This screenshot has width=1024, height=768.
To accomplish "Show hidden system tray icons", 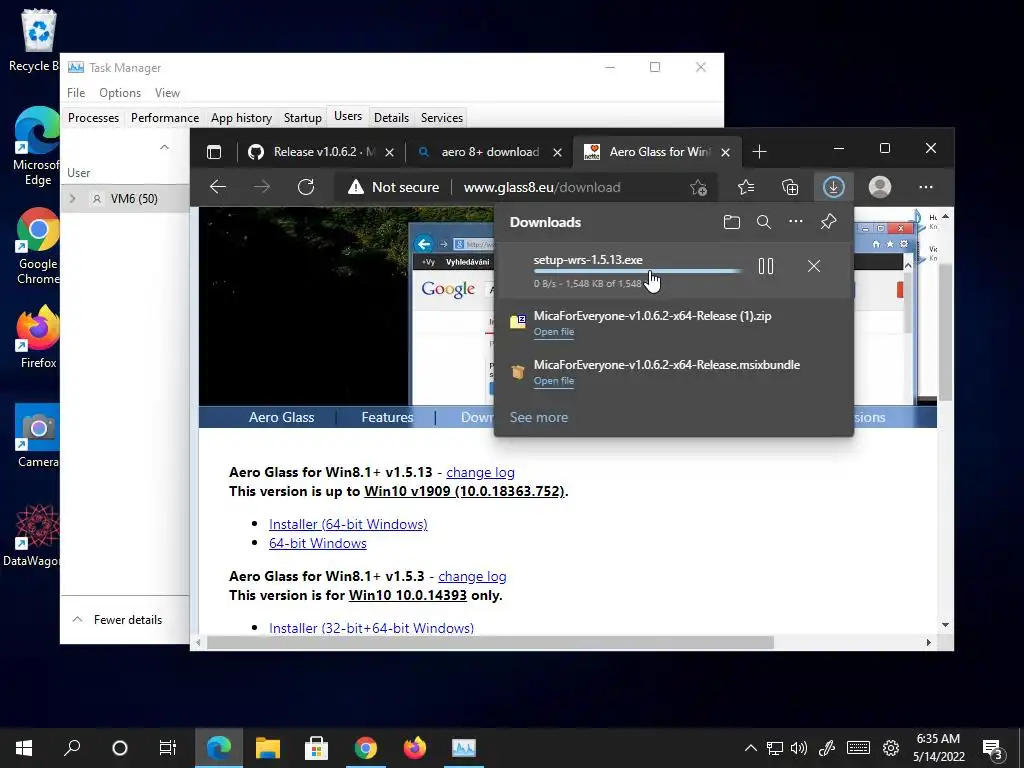I will (751, 748).
